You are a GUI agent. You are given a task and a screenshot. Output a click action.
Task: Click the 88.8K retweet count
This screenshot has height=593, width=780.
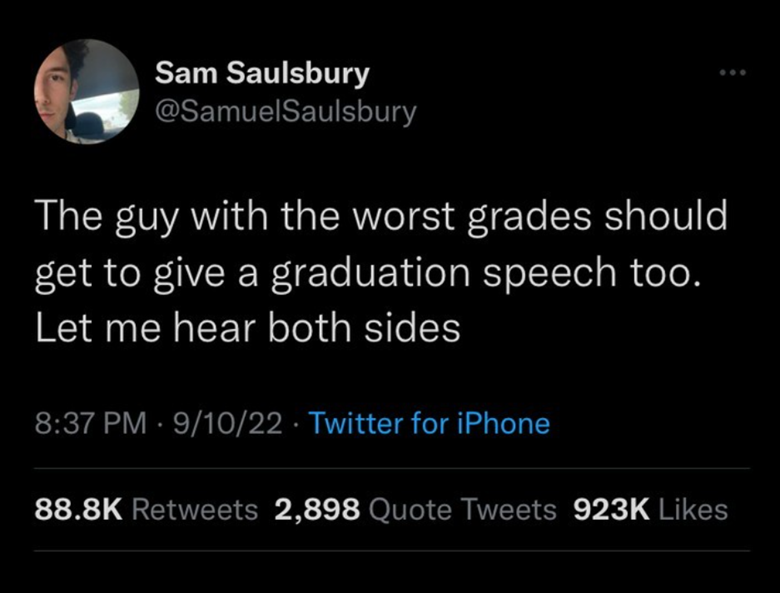[78, 510]
